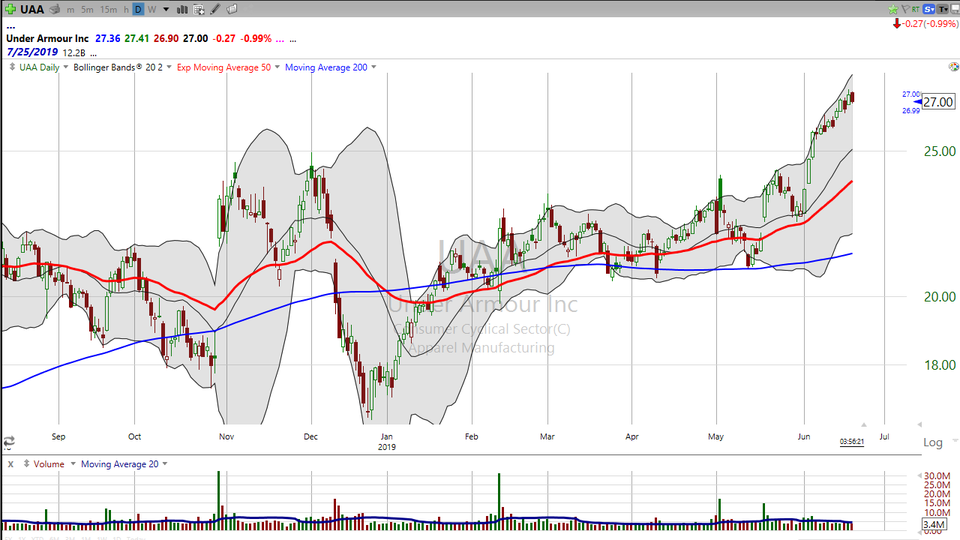
Task: Click the 30.0M volume axis label
Action: (937, 476)
